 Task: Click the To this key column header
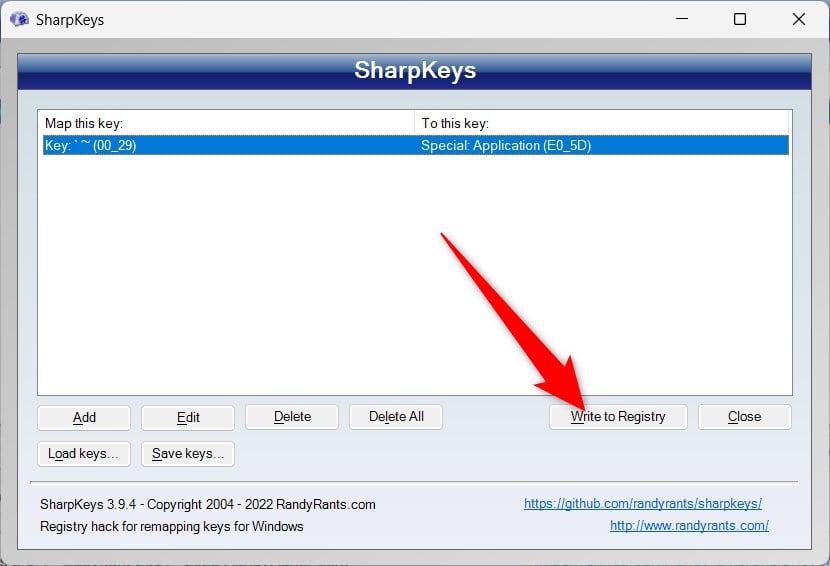pyautogui.click(x=601, y=123)
